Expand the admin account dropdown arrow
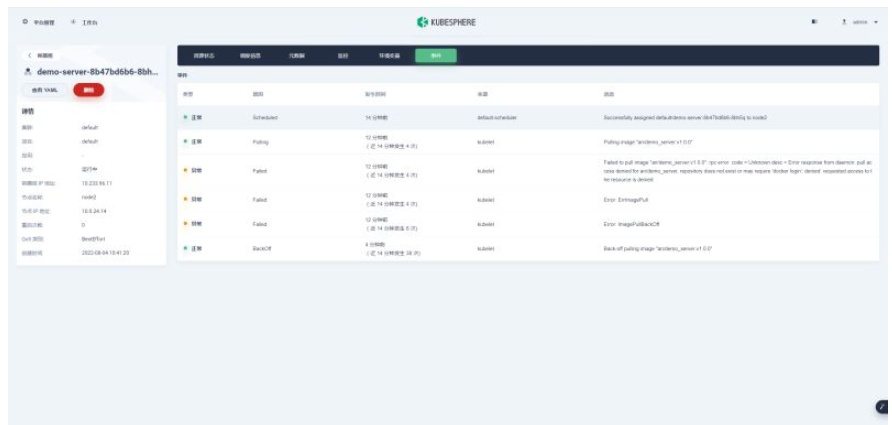Screen dimensions: 892x425 click(x=876, y=22)
